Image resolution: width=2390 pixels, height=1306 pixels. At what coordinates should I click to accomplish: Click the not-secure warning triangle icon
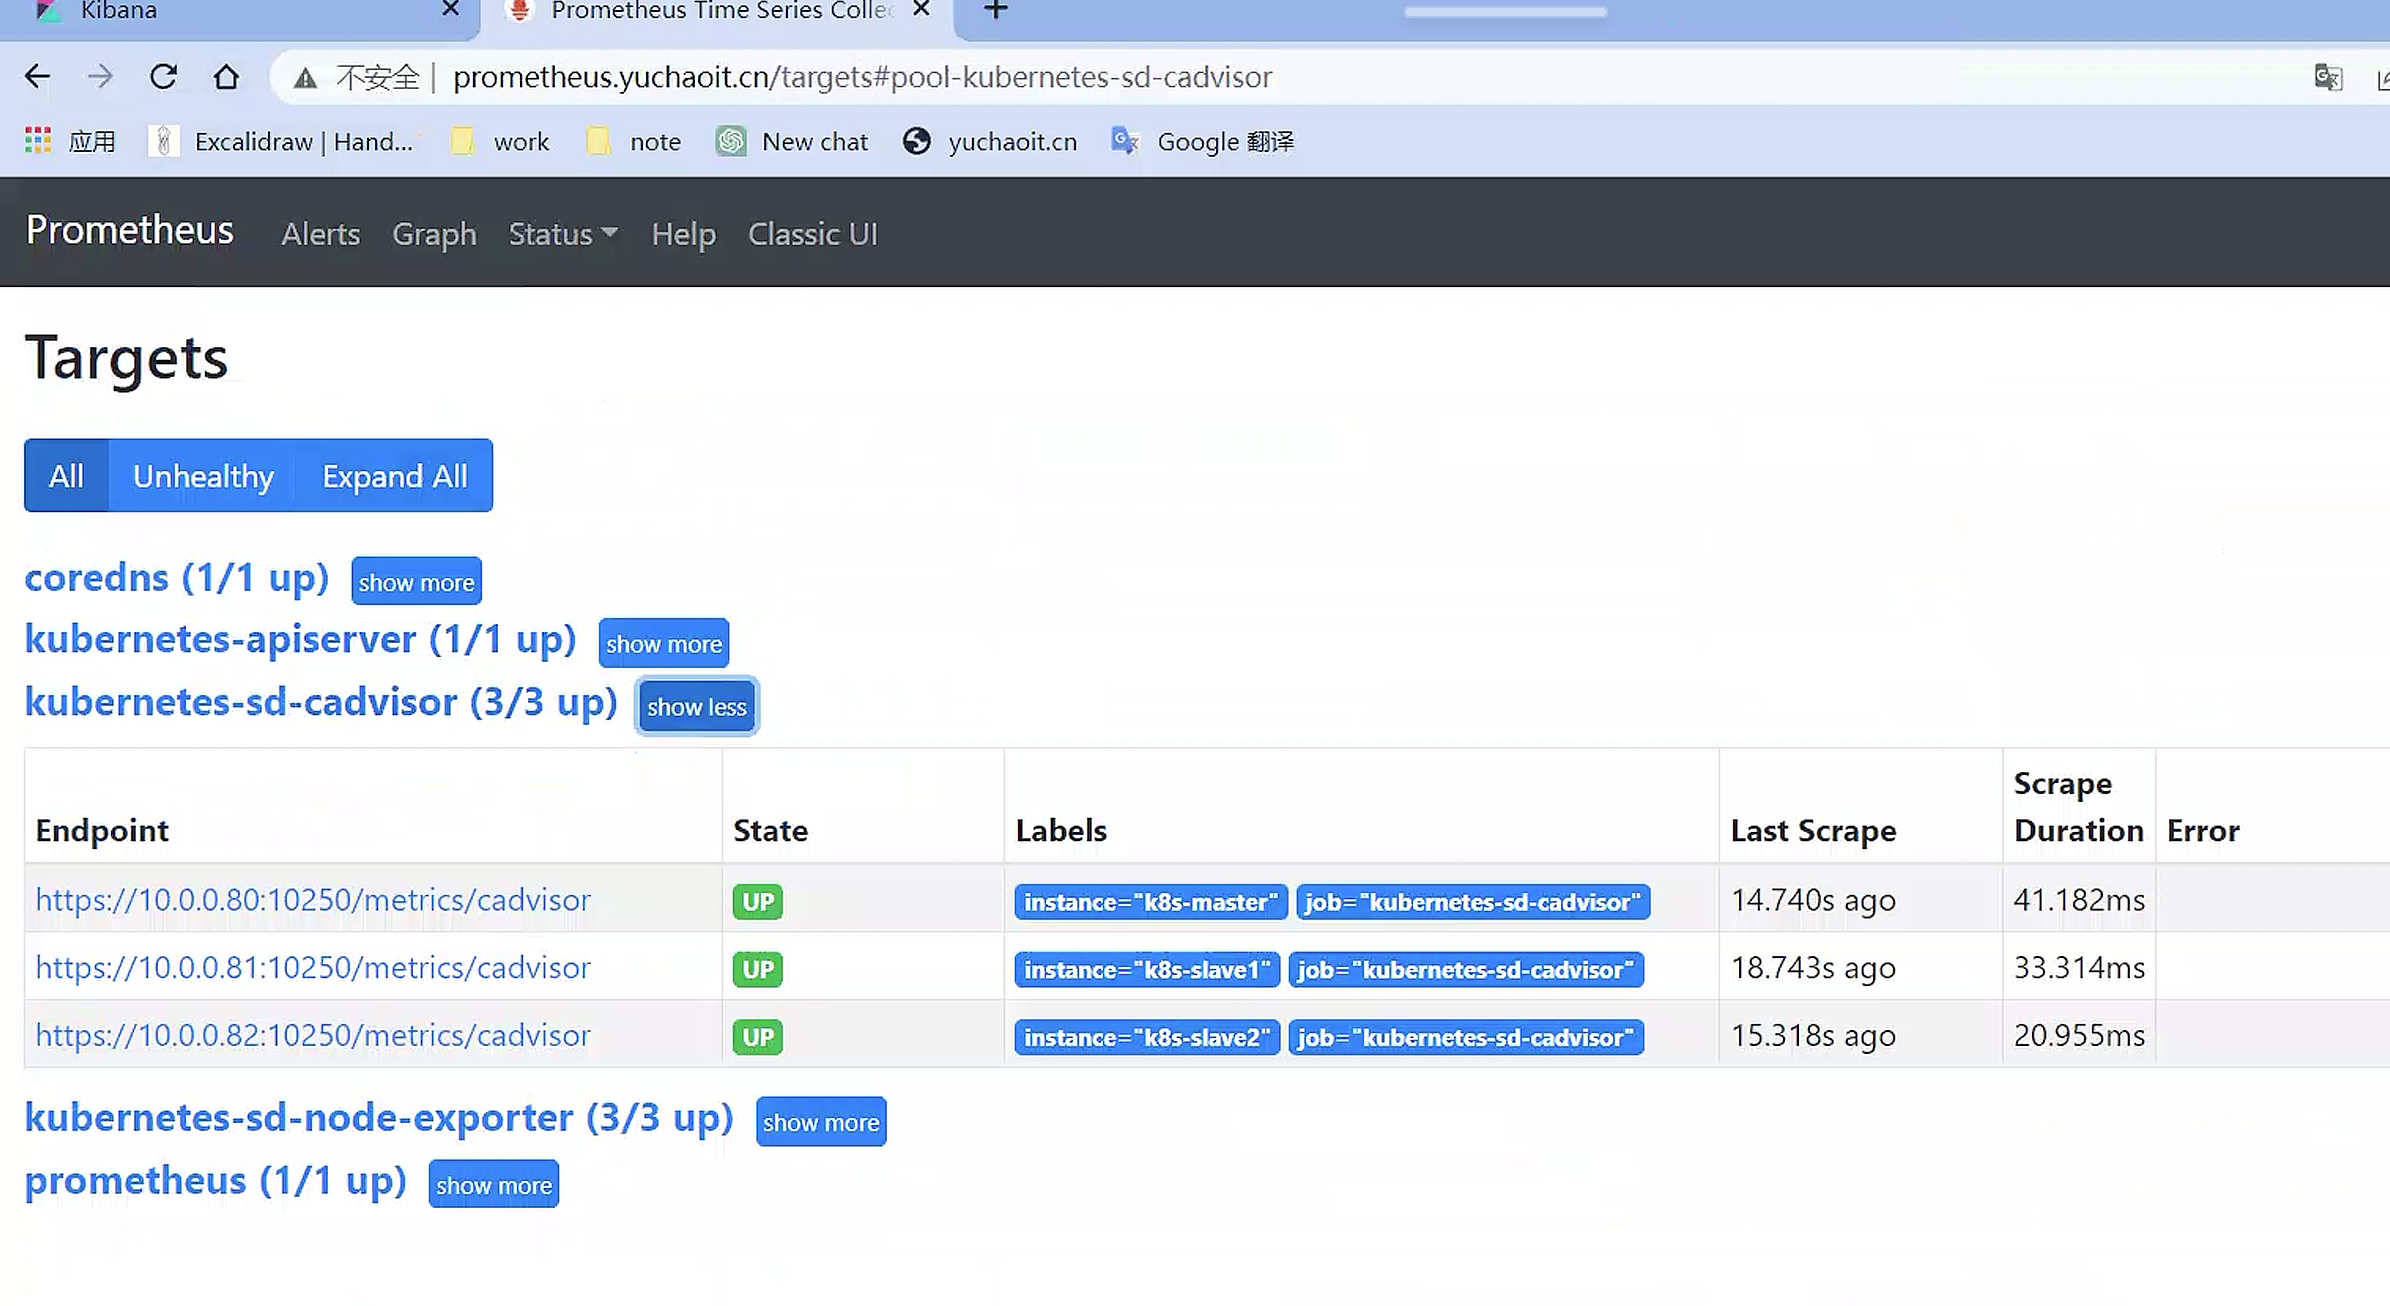[305, 78]
